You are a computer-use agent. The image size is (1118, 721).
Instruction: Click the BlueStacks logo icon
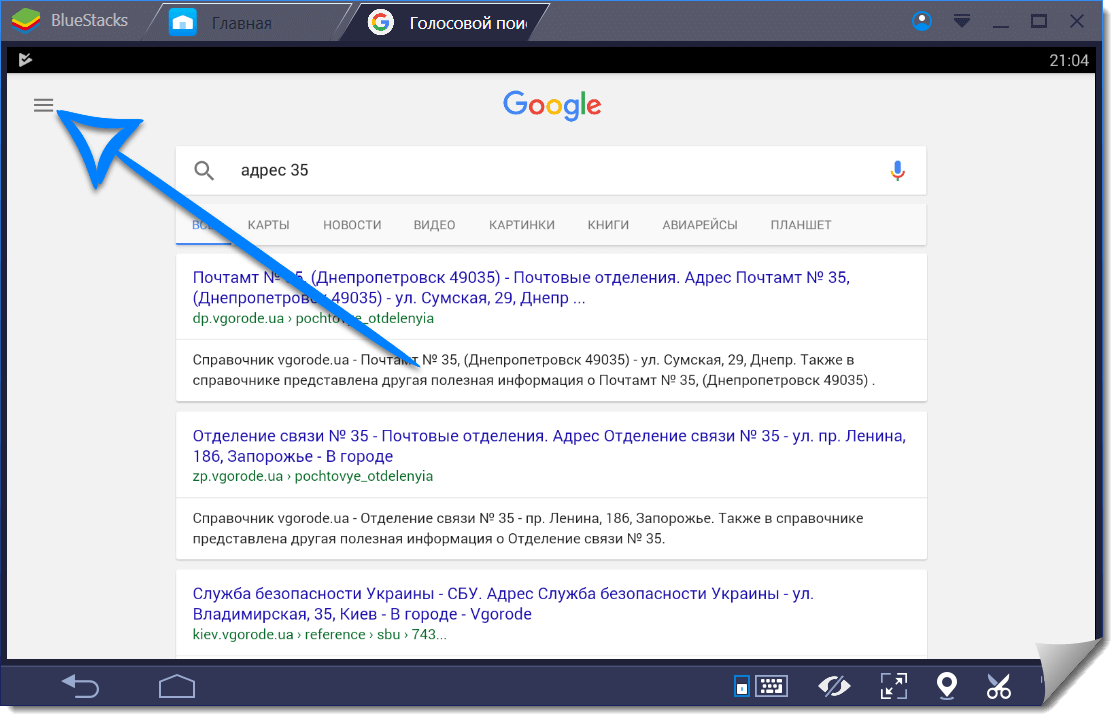26,21
